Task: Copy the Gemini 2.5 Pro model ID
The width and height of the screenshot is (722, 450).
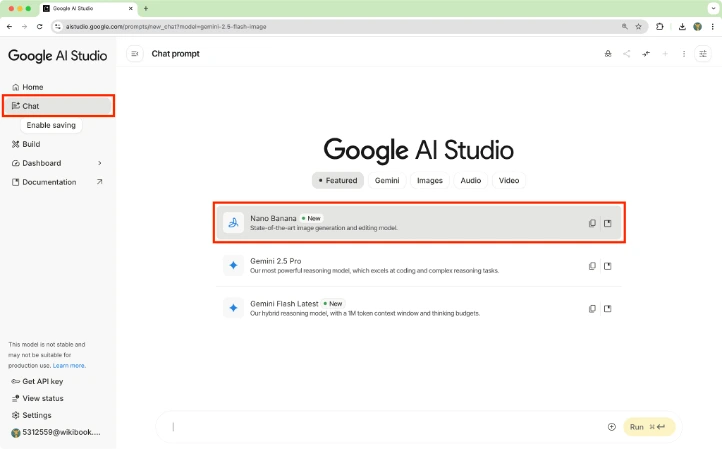Action: coord(592,266)
